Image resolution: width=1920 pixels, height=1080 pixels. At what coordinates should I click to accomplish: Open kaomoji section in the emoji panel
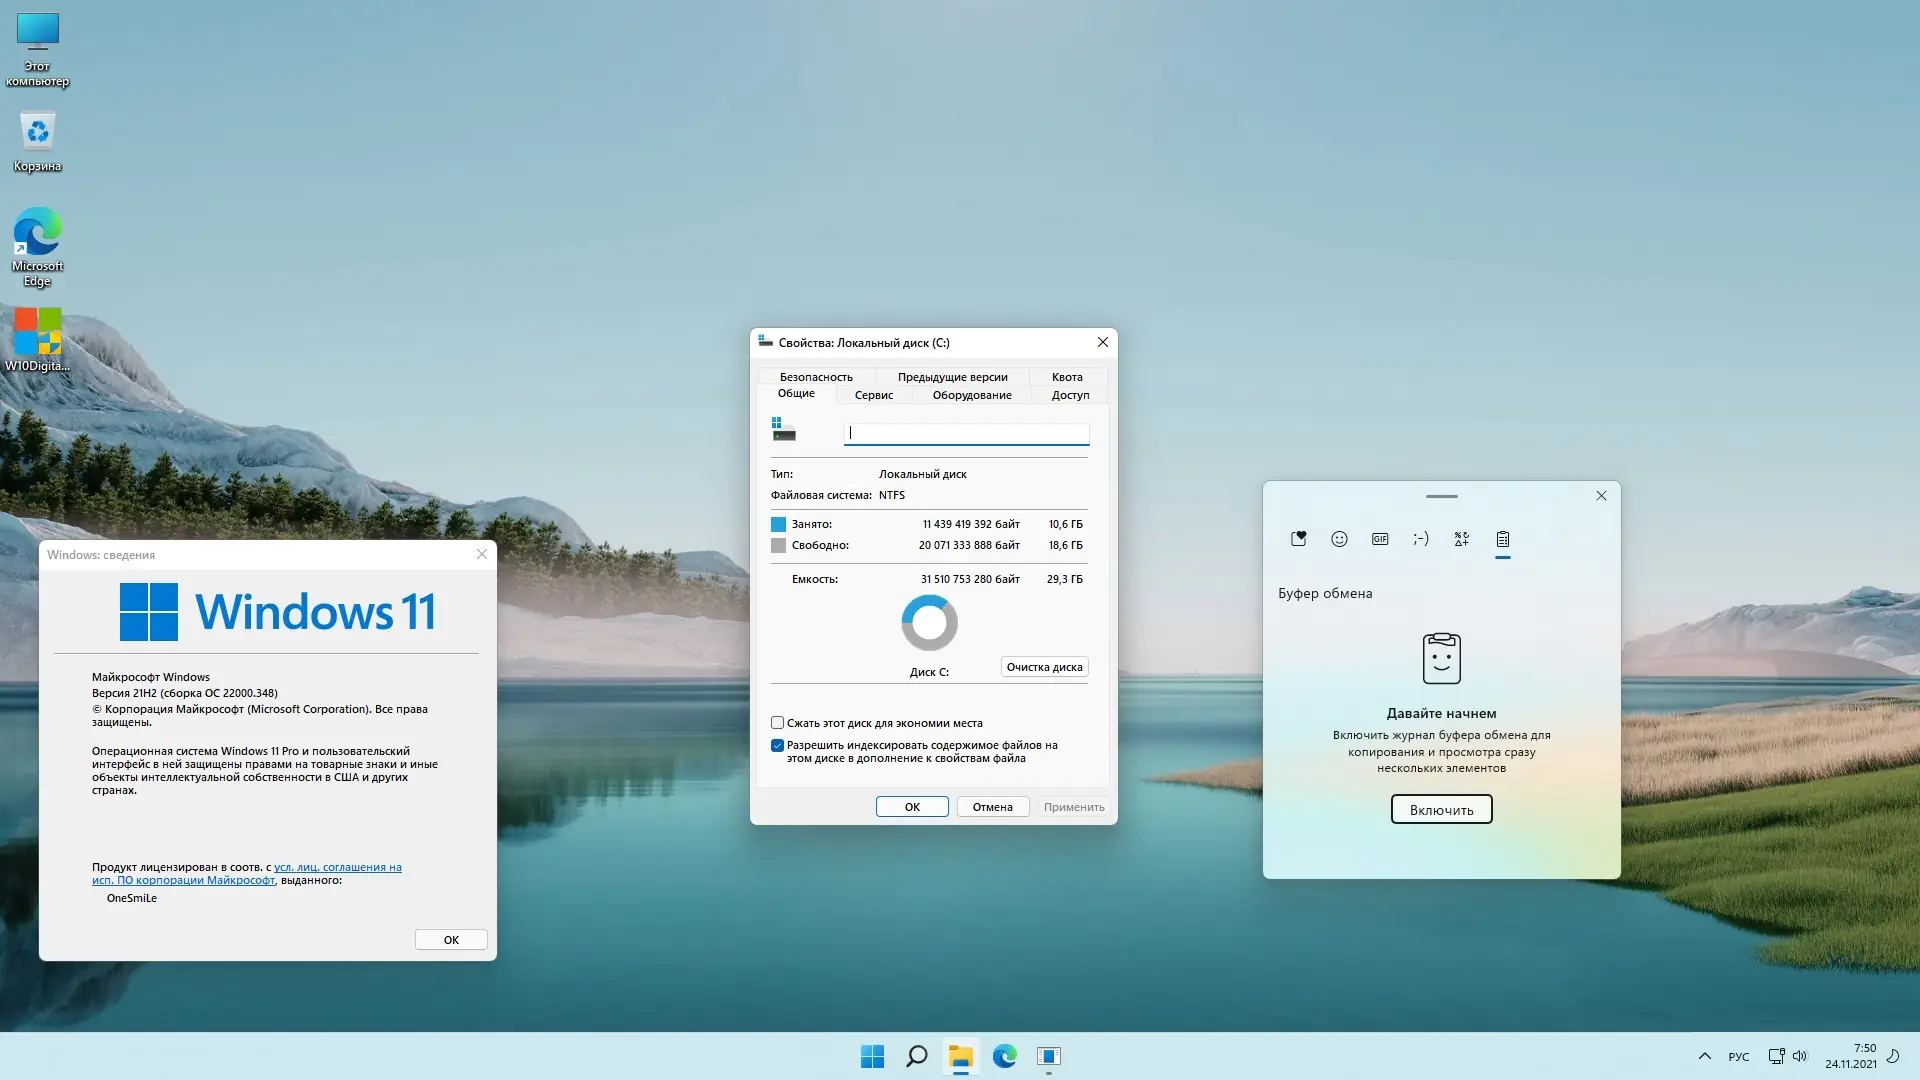(1421, 539)
